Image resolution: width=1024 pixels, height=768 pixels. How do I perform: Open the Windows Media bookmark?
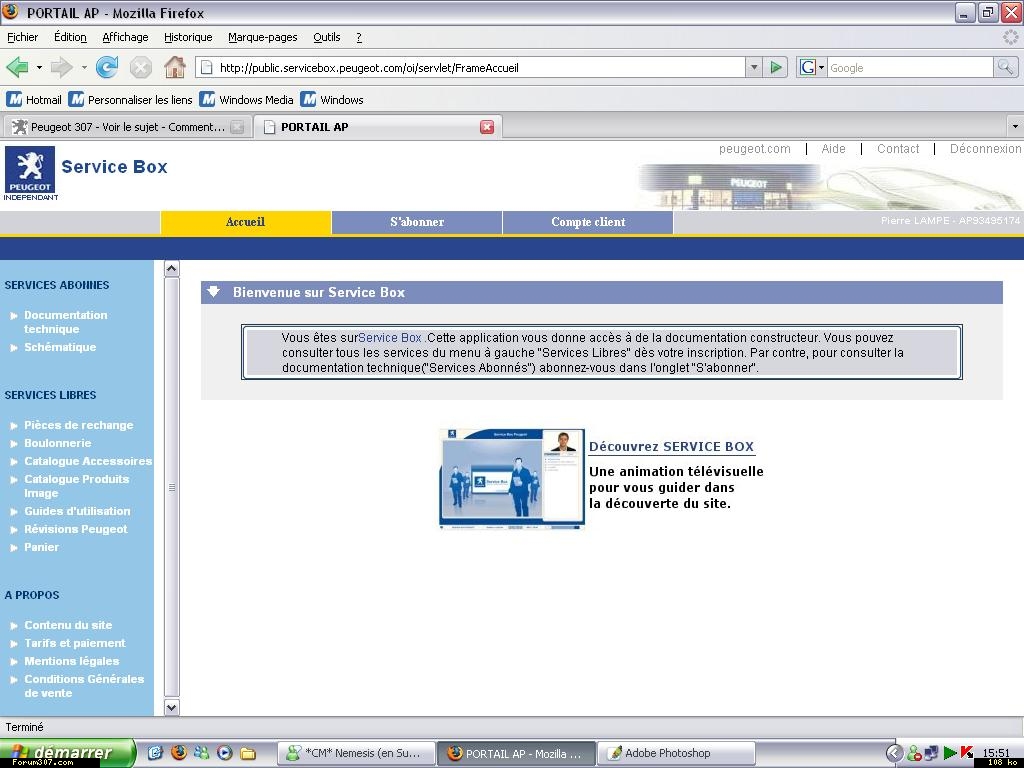[x=247, y=100]
